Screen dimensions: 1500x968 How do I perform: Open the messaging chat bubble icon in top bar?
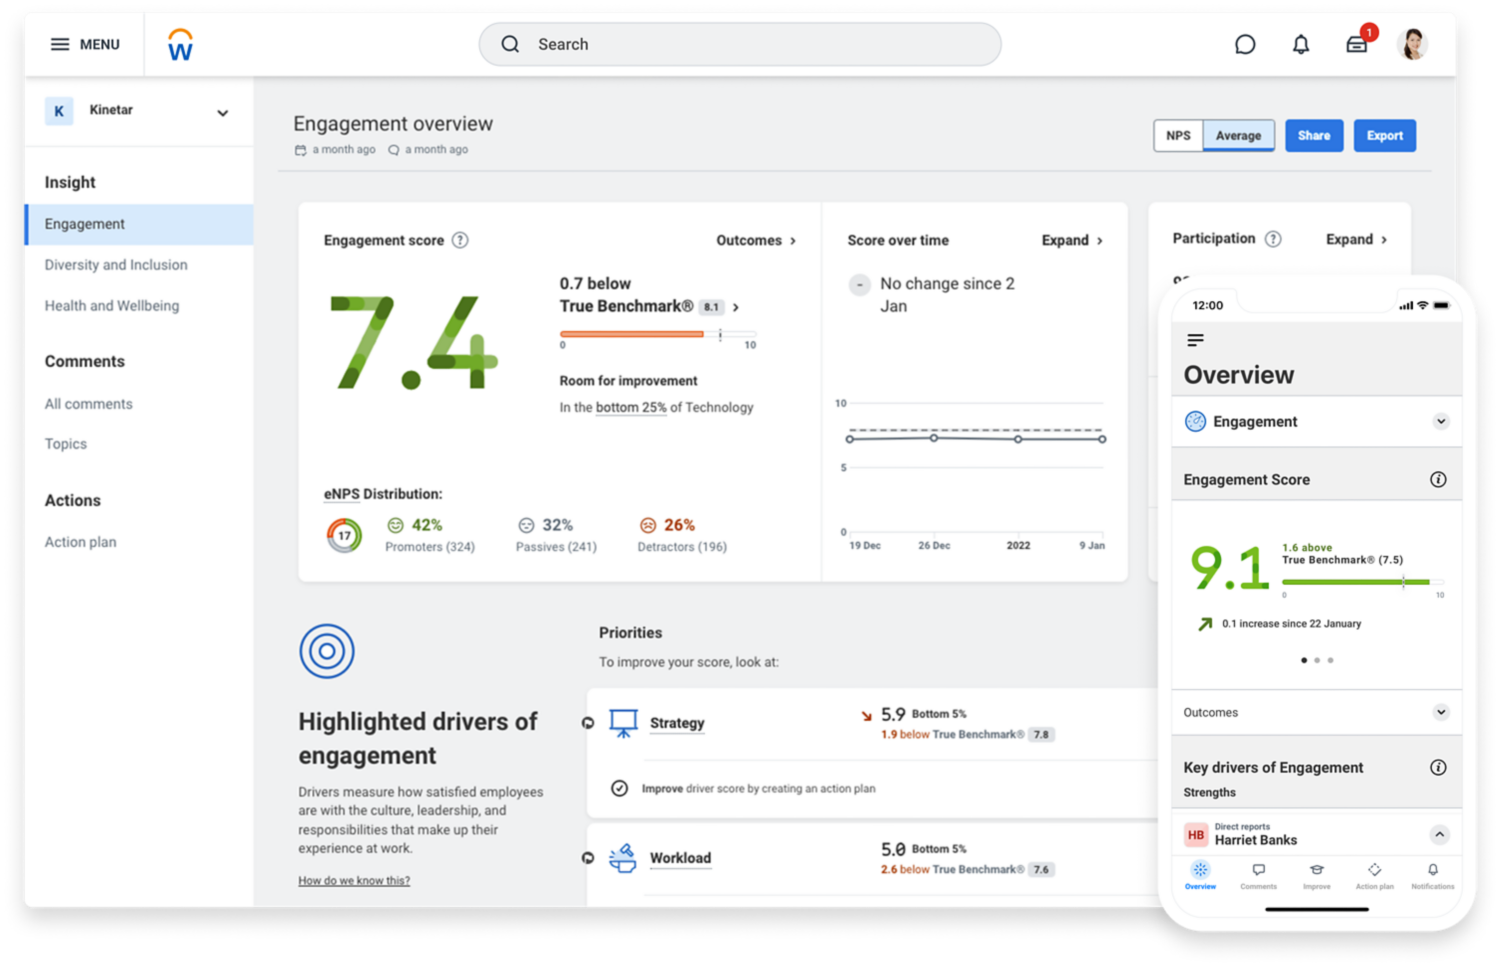[1245, 44]
